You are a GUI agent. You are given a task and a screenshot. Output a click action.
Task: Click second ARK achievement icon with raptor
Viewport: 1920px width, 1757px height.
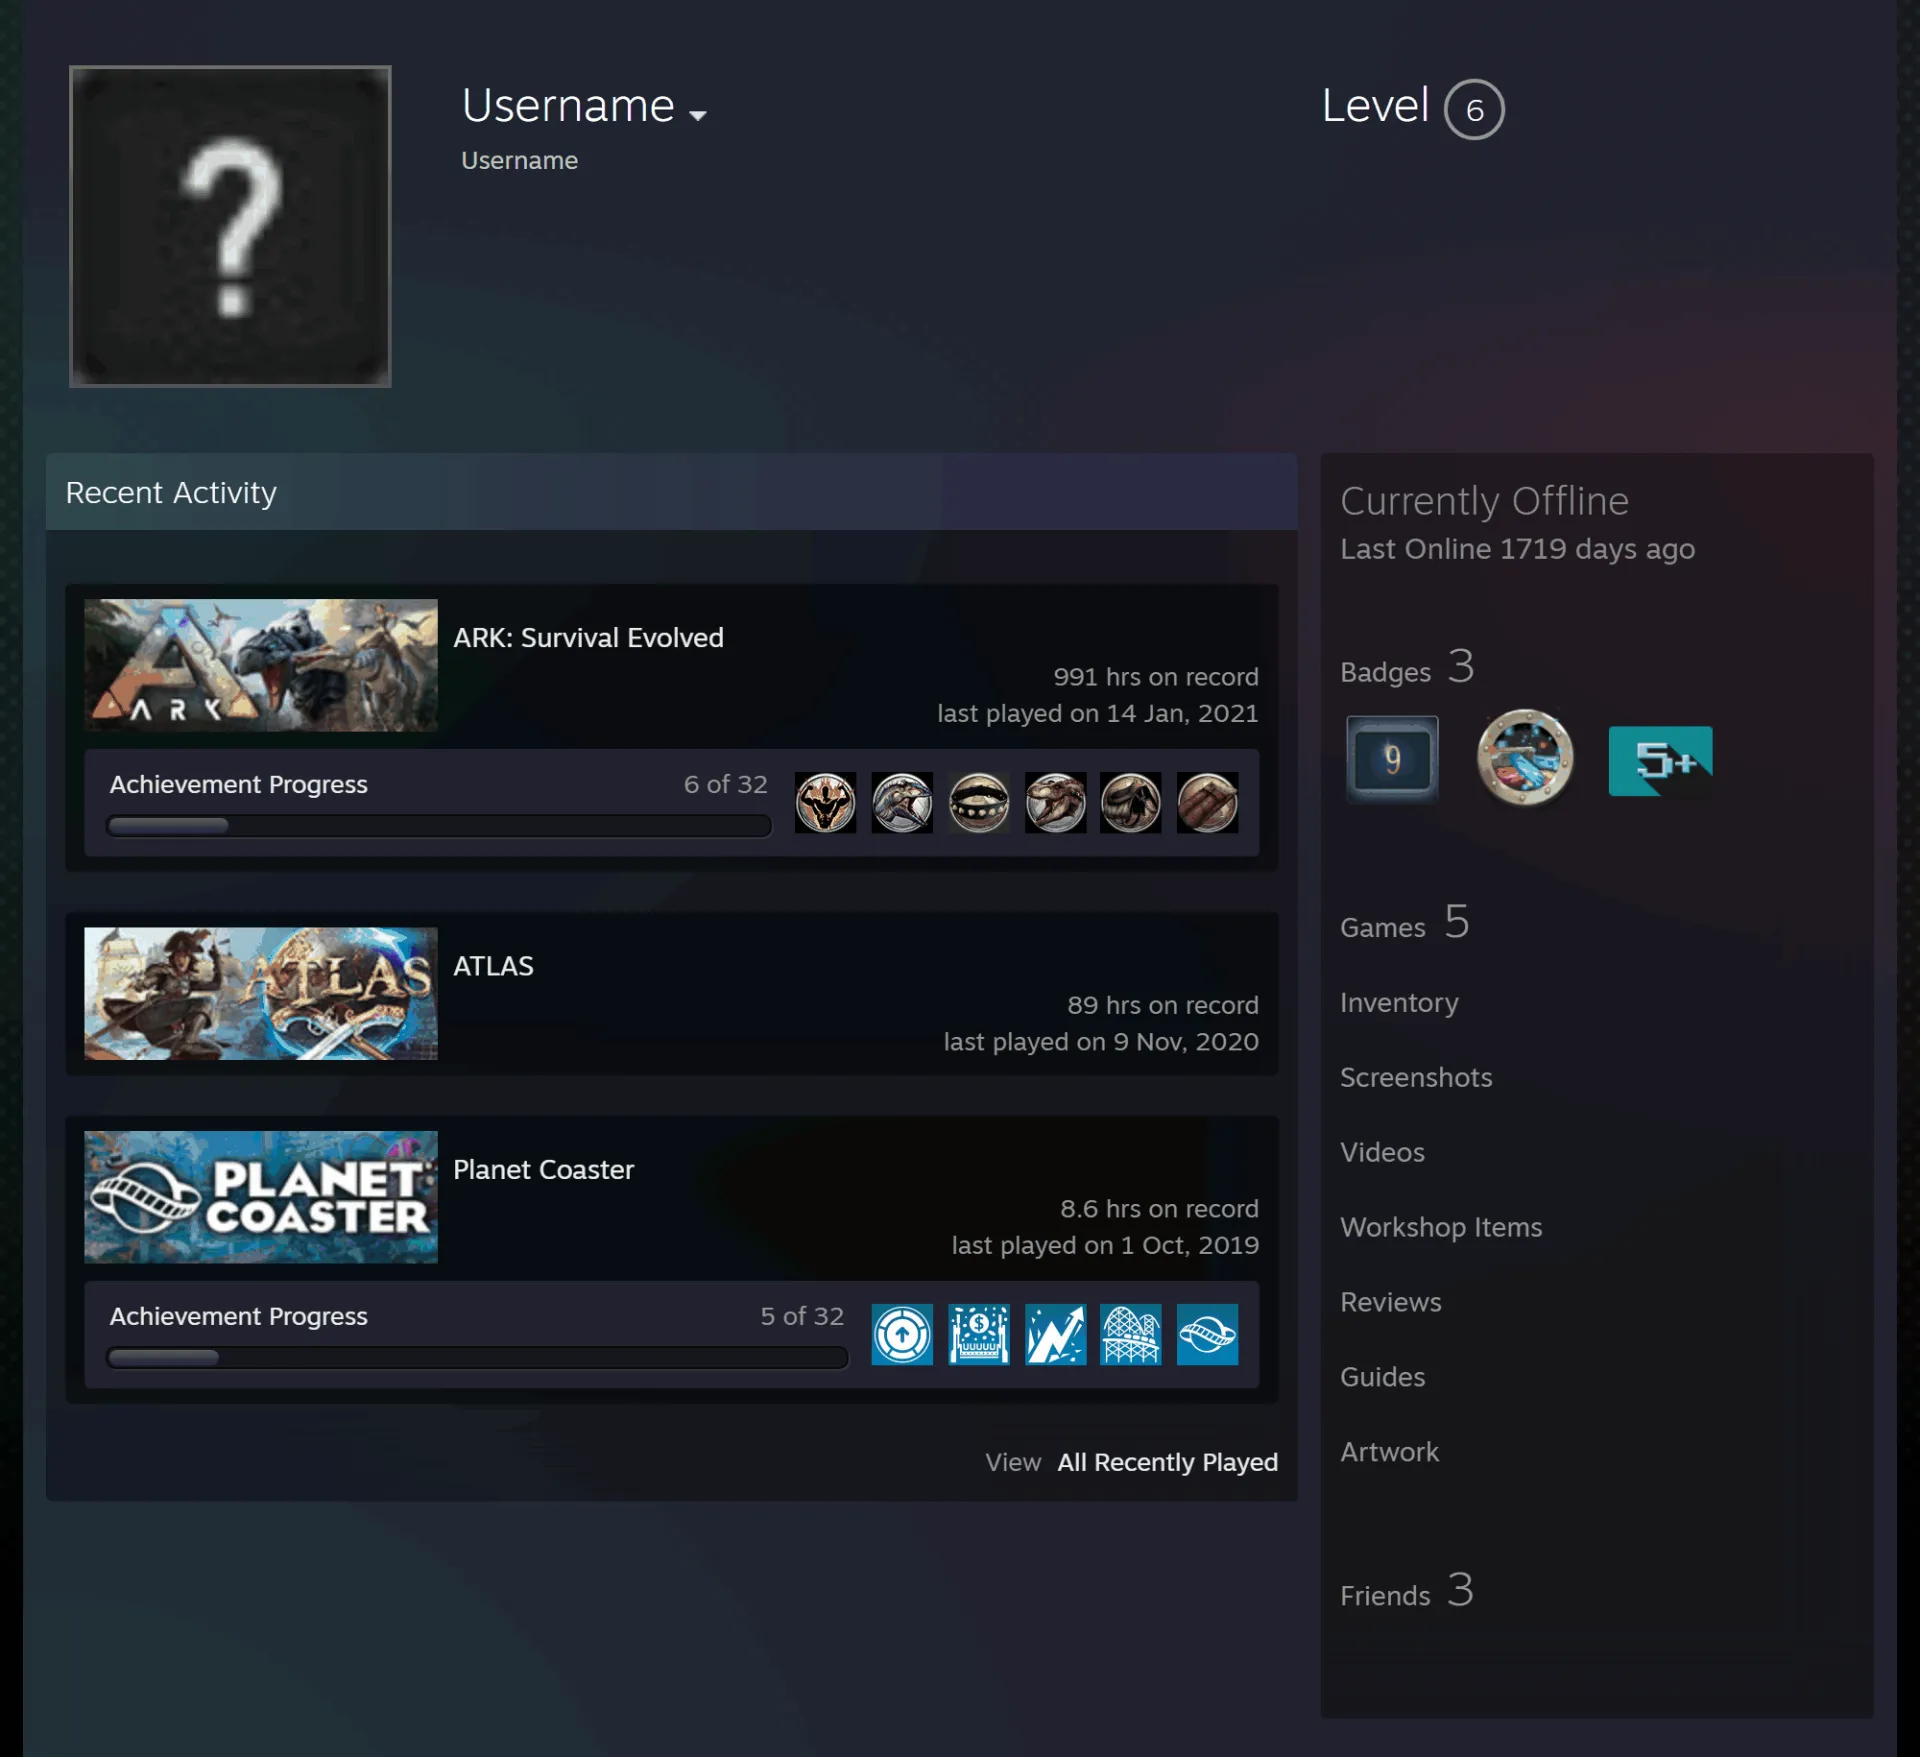pos(902,802)
